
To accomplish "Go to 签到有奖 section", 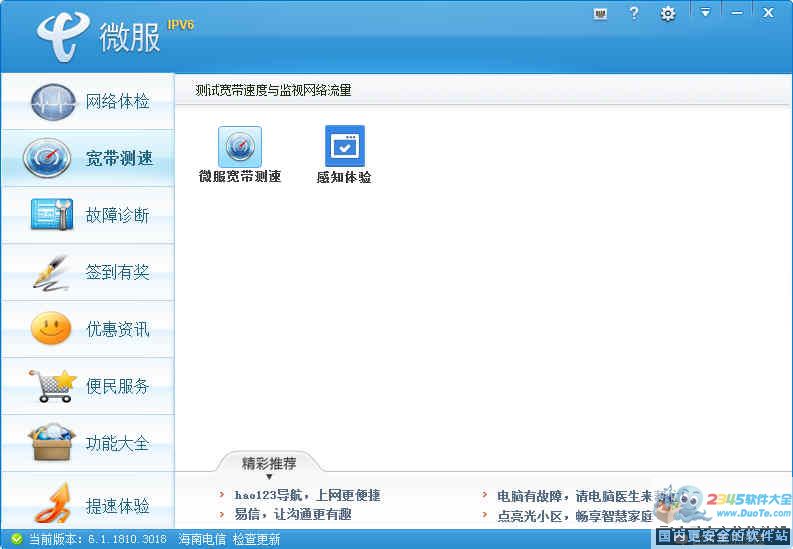I will [x=87, y=272].
